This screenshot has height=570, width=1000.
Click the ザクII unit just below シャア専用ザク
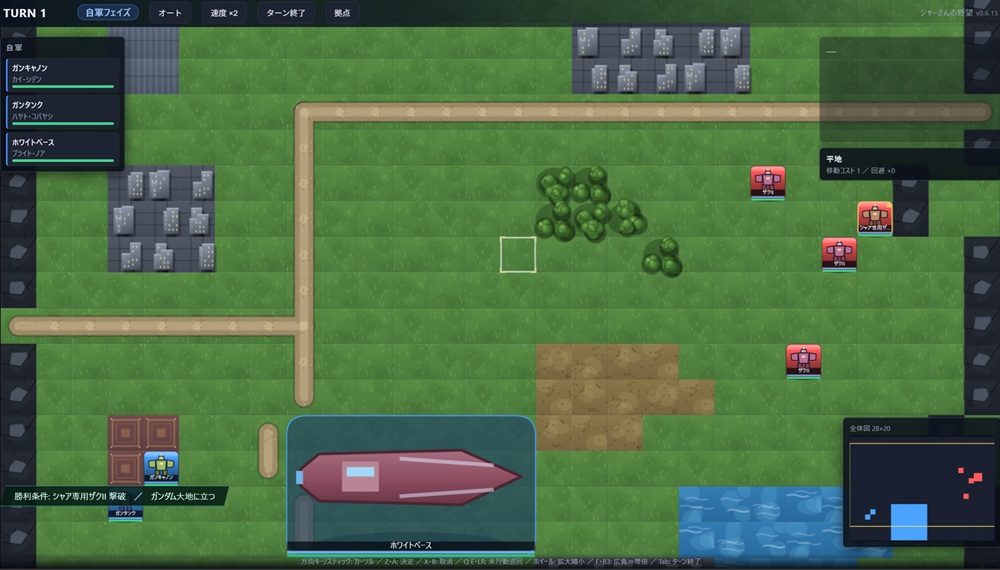coord(839,254)
